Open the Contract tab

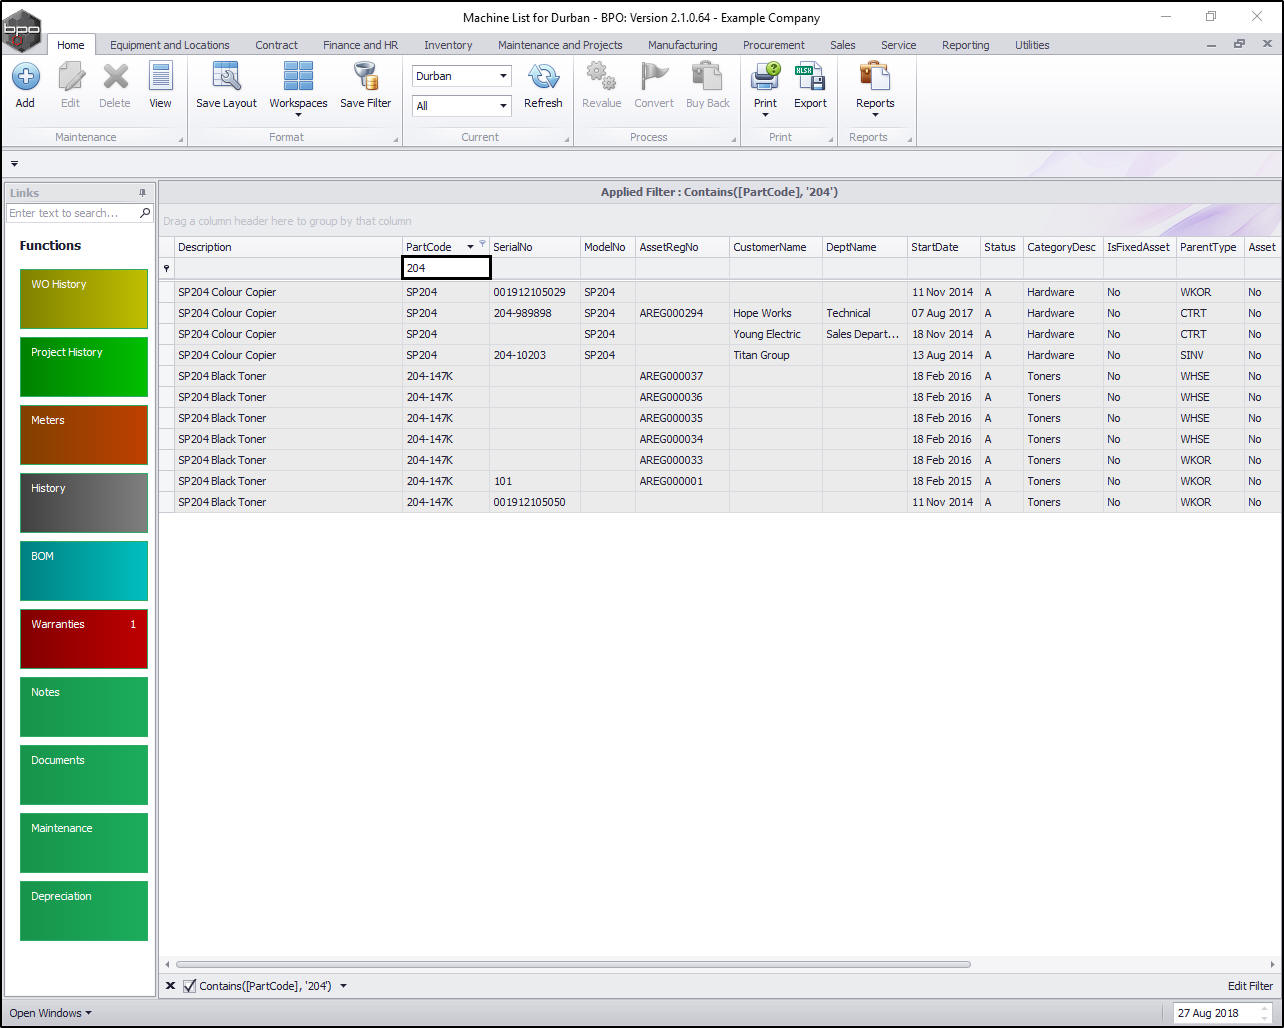[x=277, y=45]
